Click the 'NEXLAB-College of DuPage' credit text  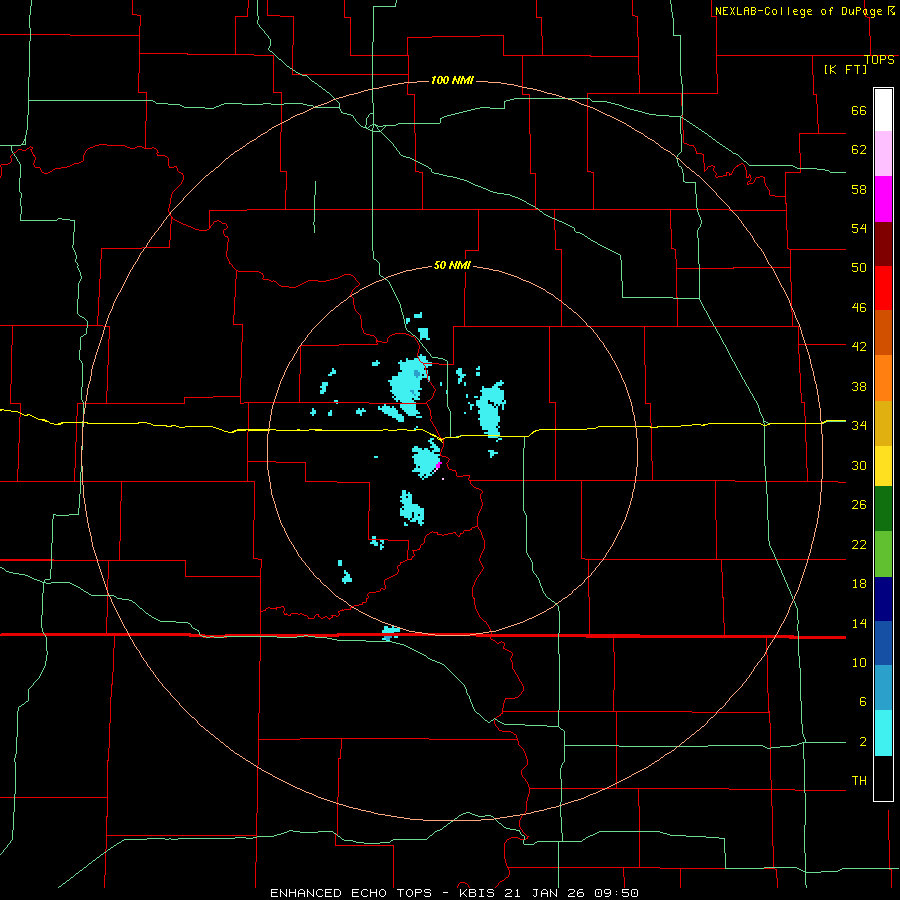tap(798, 11)
